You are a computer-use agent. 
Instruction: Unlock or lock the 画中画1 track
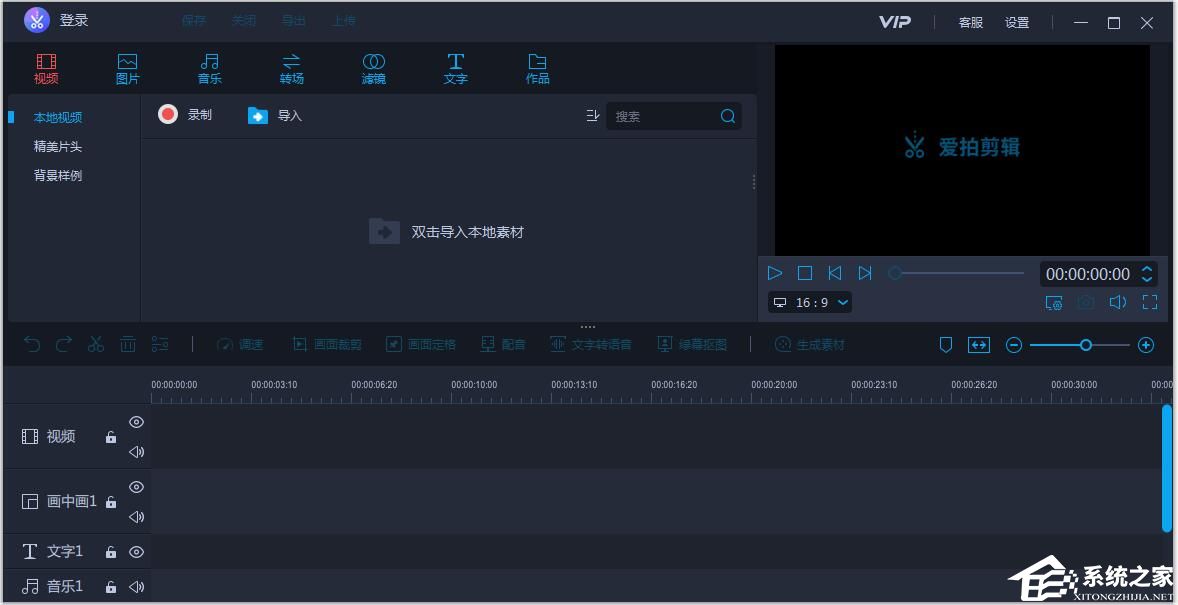111,502
